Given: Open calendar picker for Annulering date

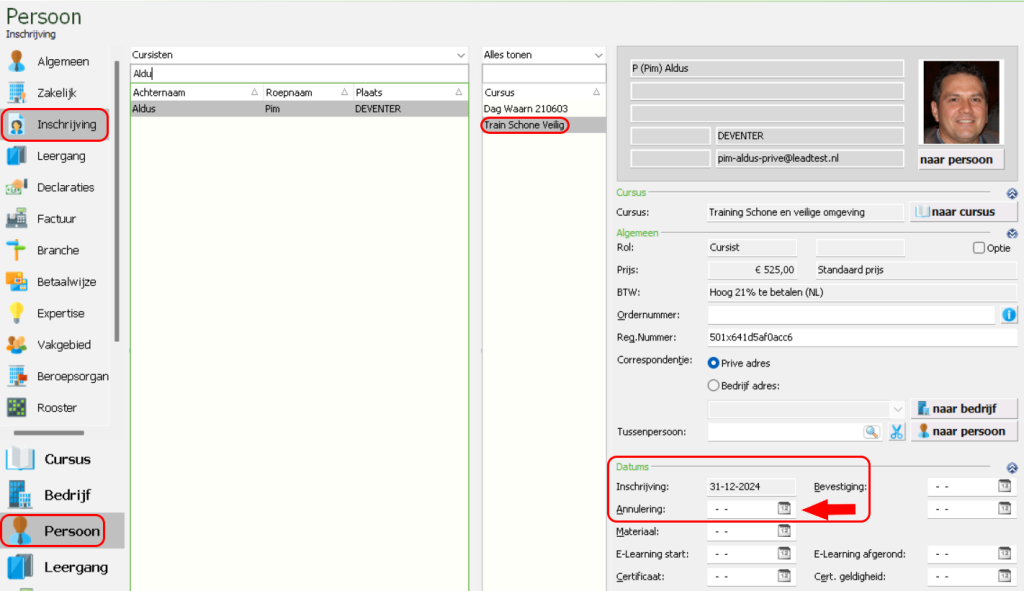Looking at the screenshot, I should pos(784,508).
